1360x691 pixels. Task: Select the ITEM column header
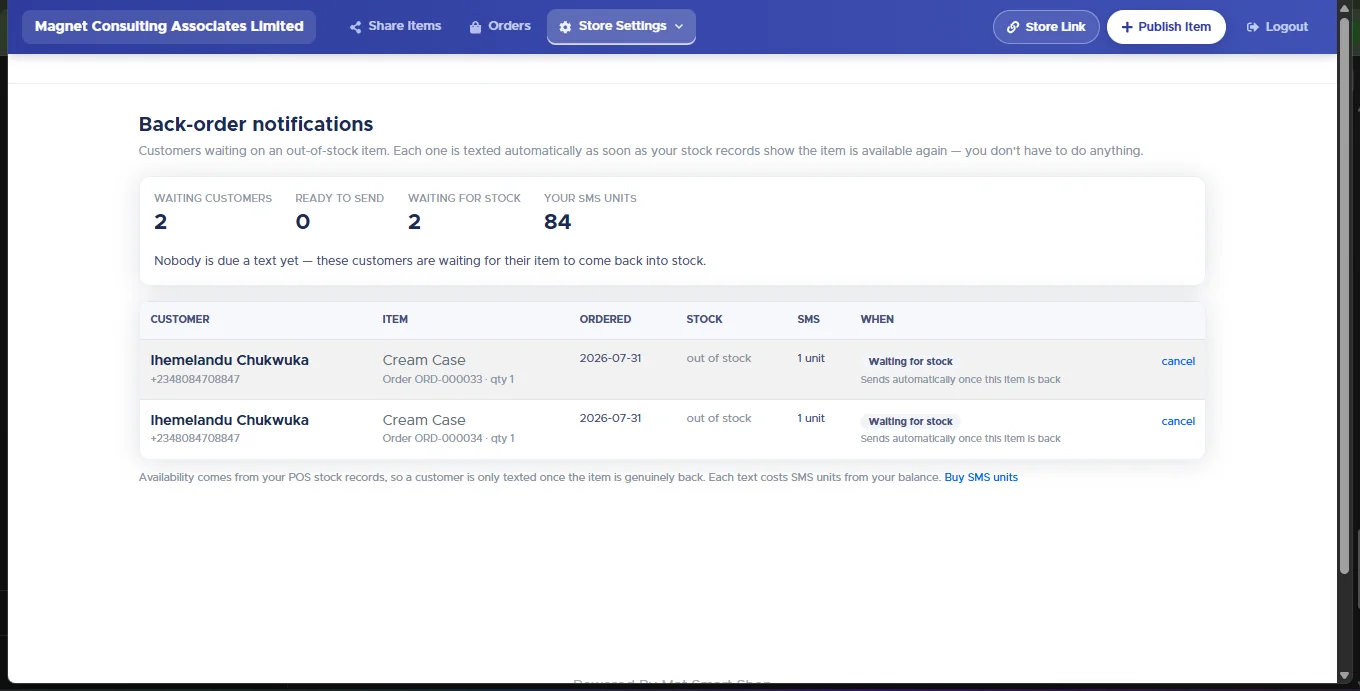pos(395,319)
